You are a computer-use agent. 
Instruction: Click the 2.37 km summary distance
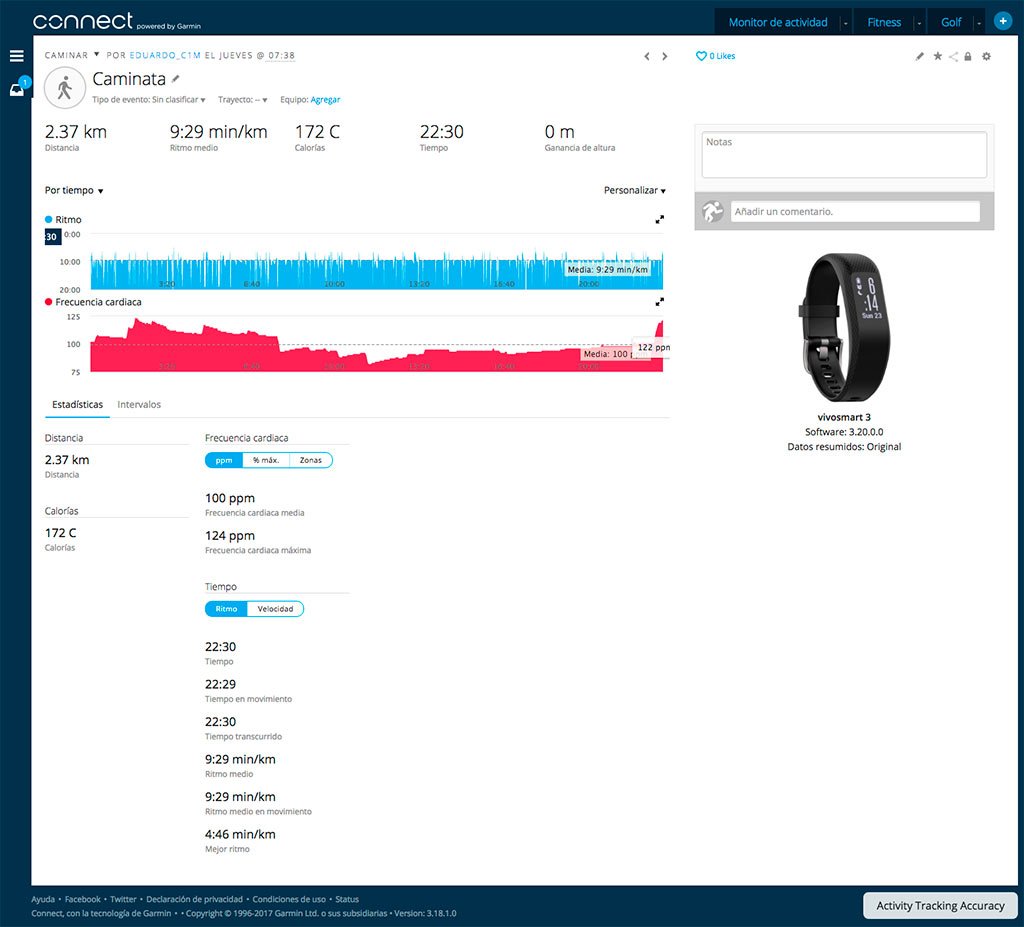(76, 132)
